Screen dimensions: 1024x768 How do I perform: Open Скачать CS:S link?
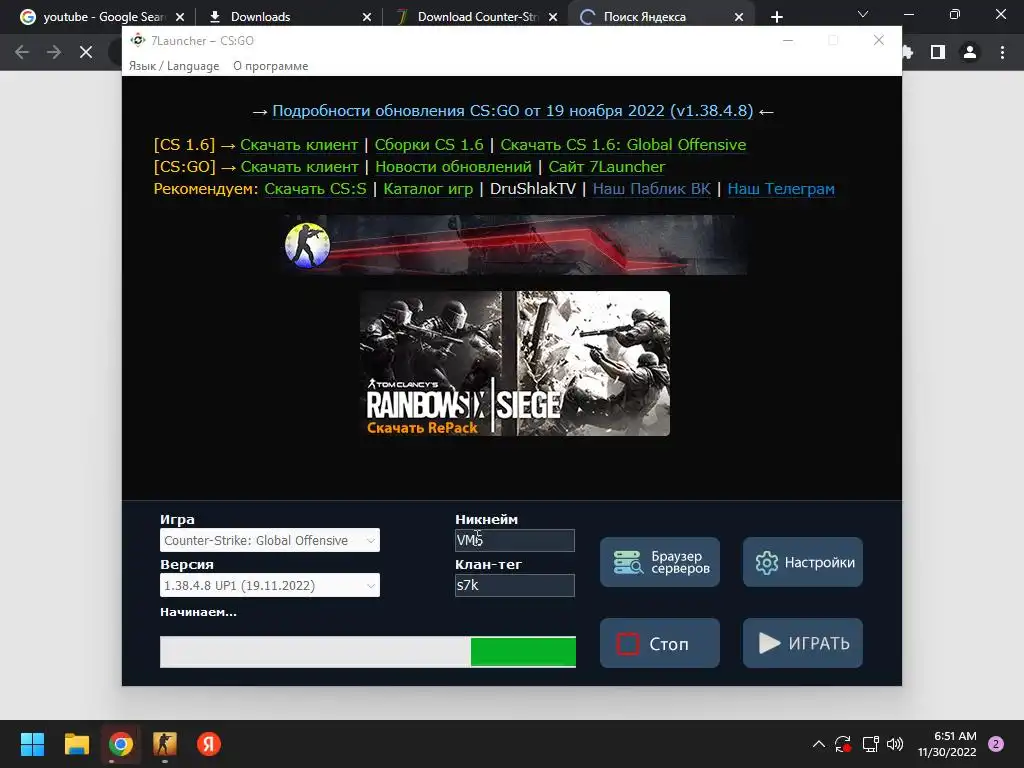[x=315, y=189]
